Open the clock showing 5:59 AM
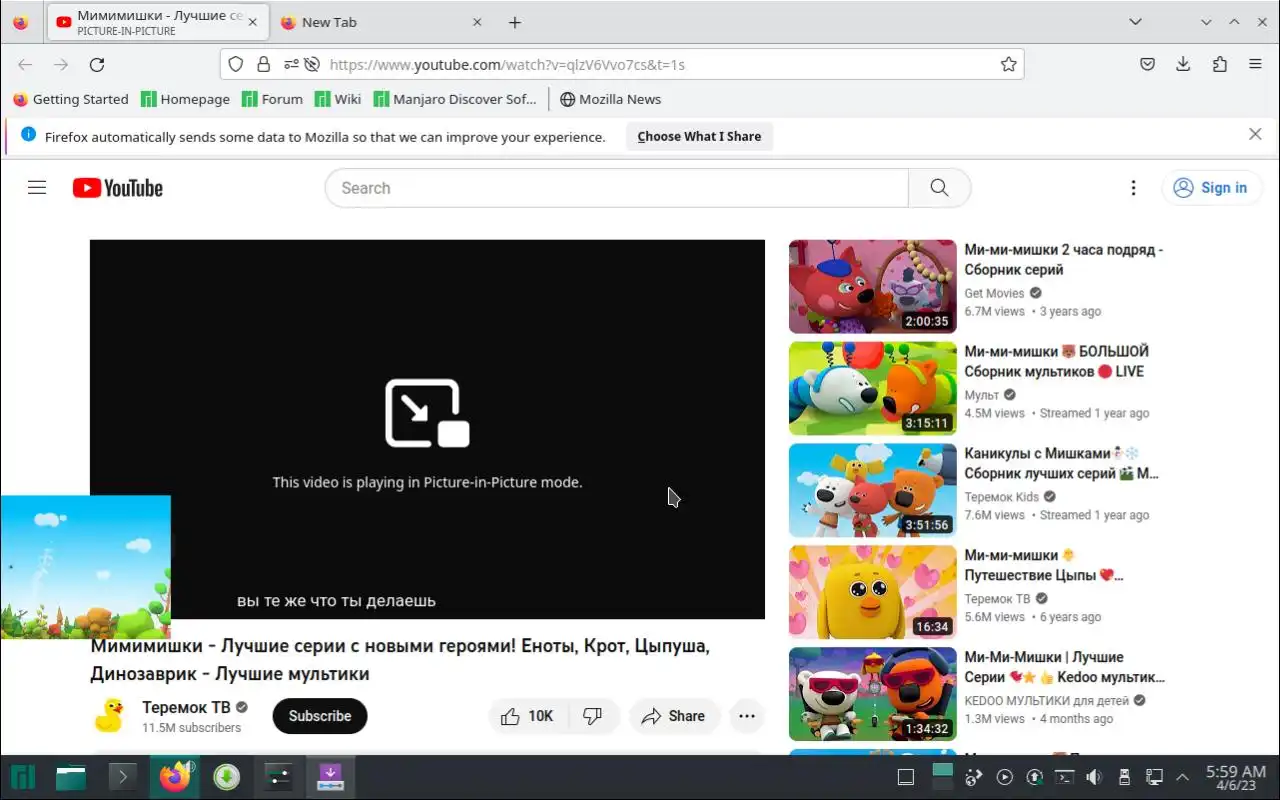Viewport: 1280px width, 800px height. point(1236,777)
